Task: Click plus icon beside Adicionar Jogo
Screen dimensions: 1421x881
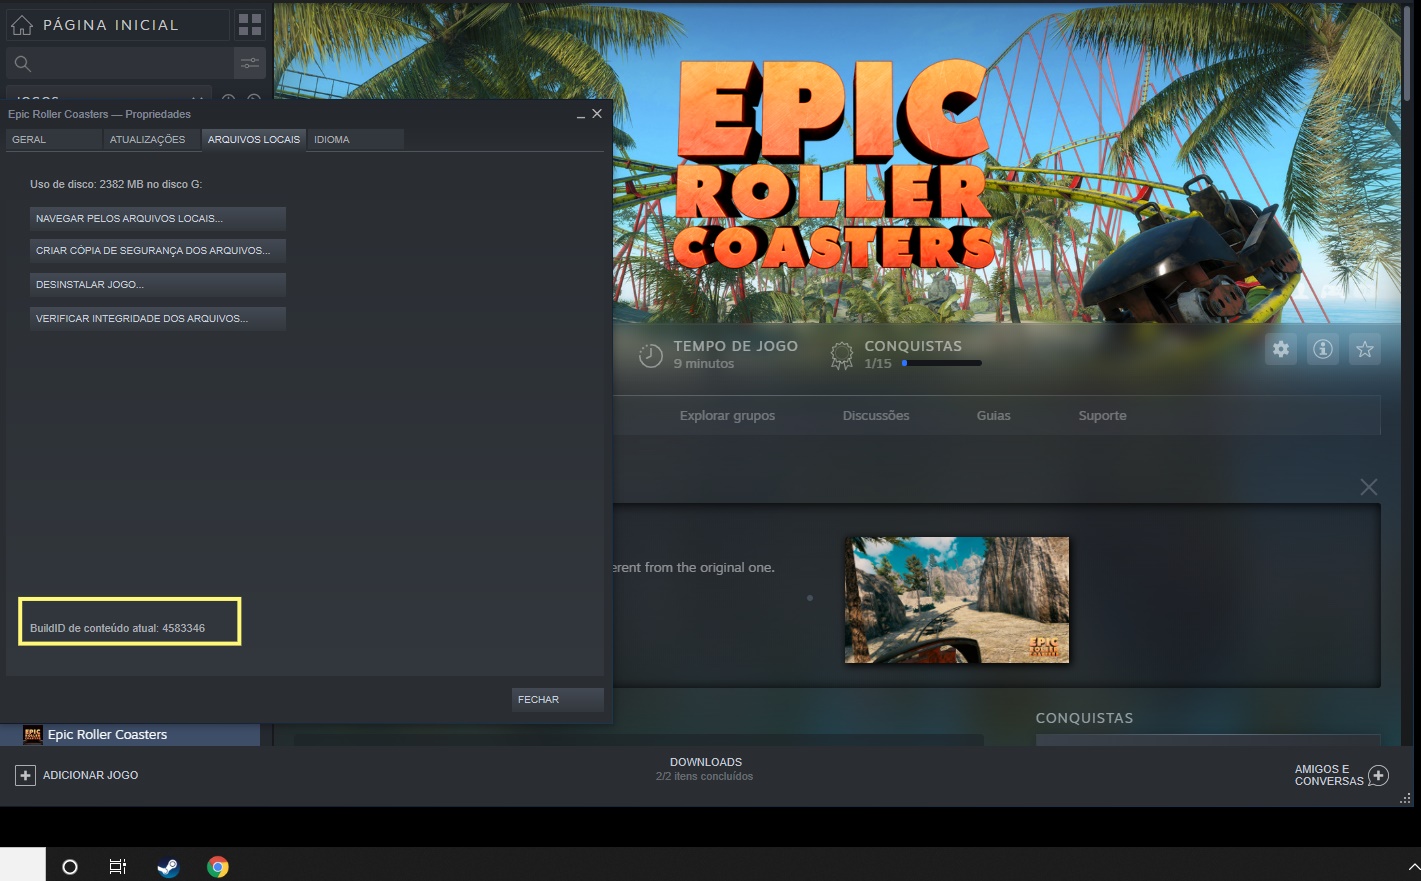Action: tap(26, 775)
